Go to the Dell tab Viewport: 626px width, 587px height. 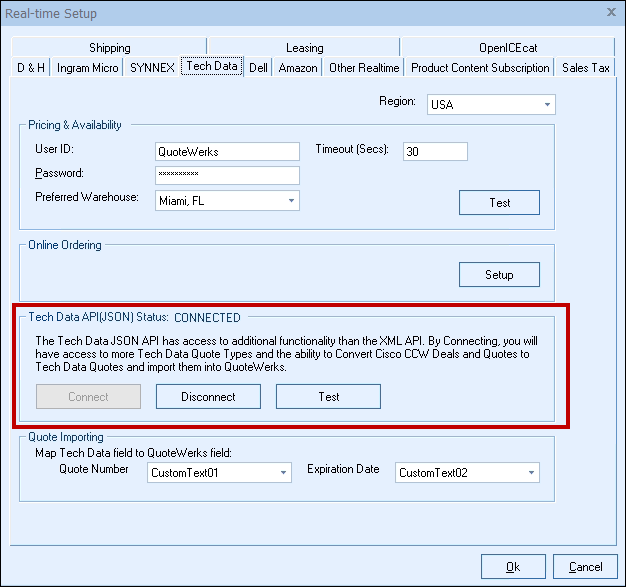click(258, 67)
